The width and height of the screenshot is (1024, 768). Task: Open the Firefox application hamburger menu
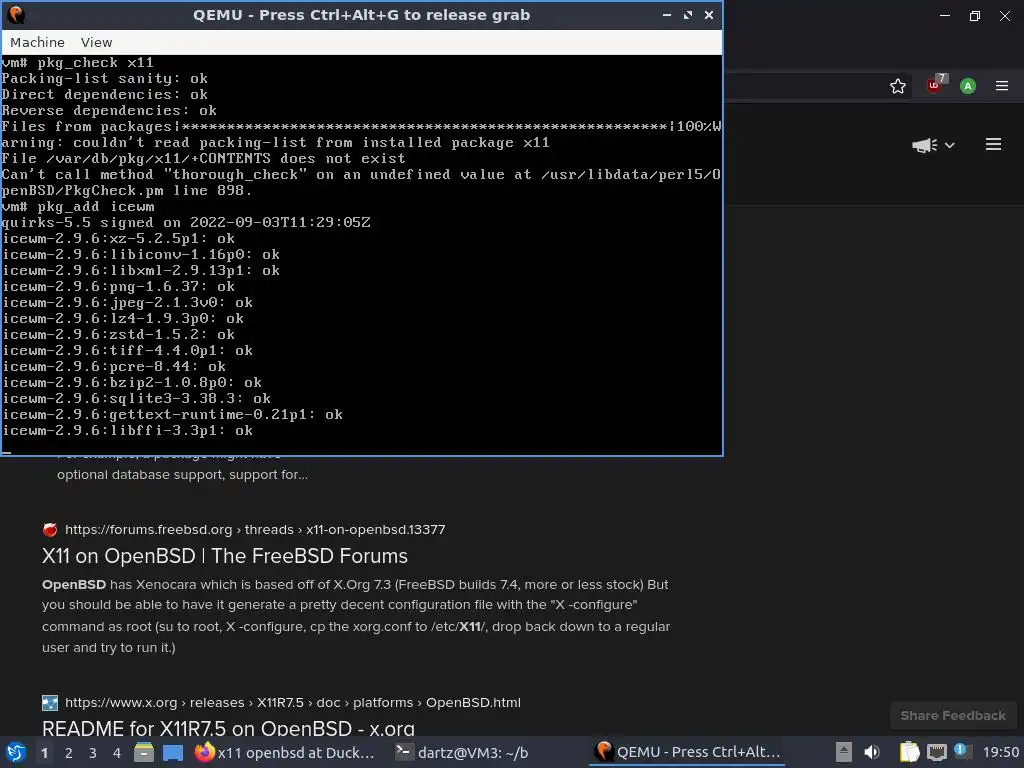point(1002,86)
